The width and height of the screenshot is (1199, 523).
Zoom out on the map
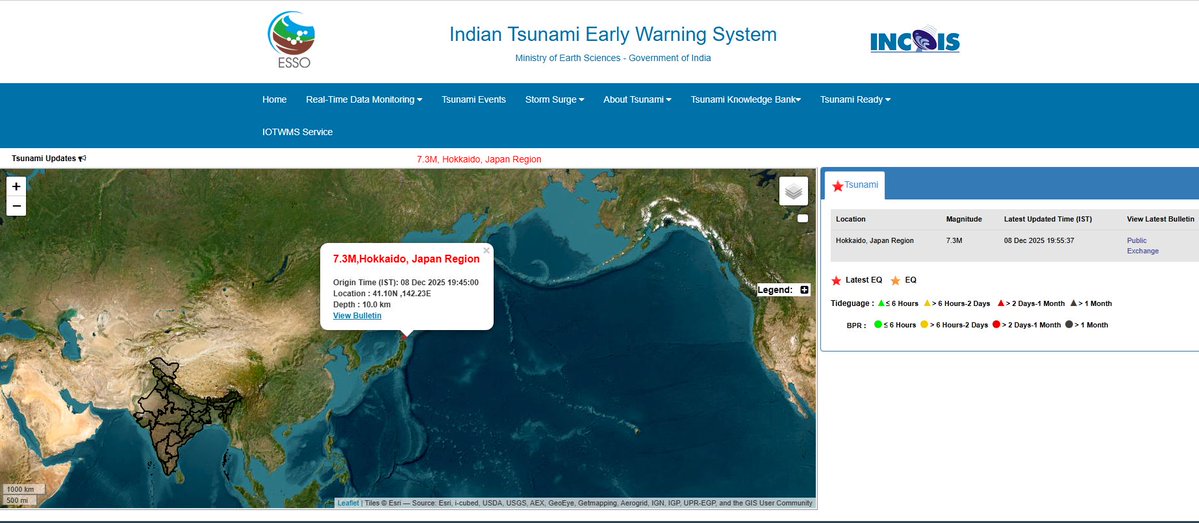pos(16,206)
